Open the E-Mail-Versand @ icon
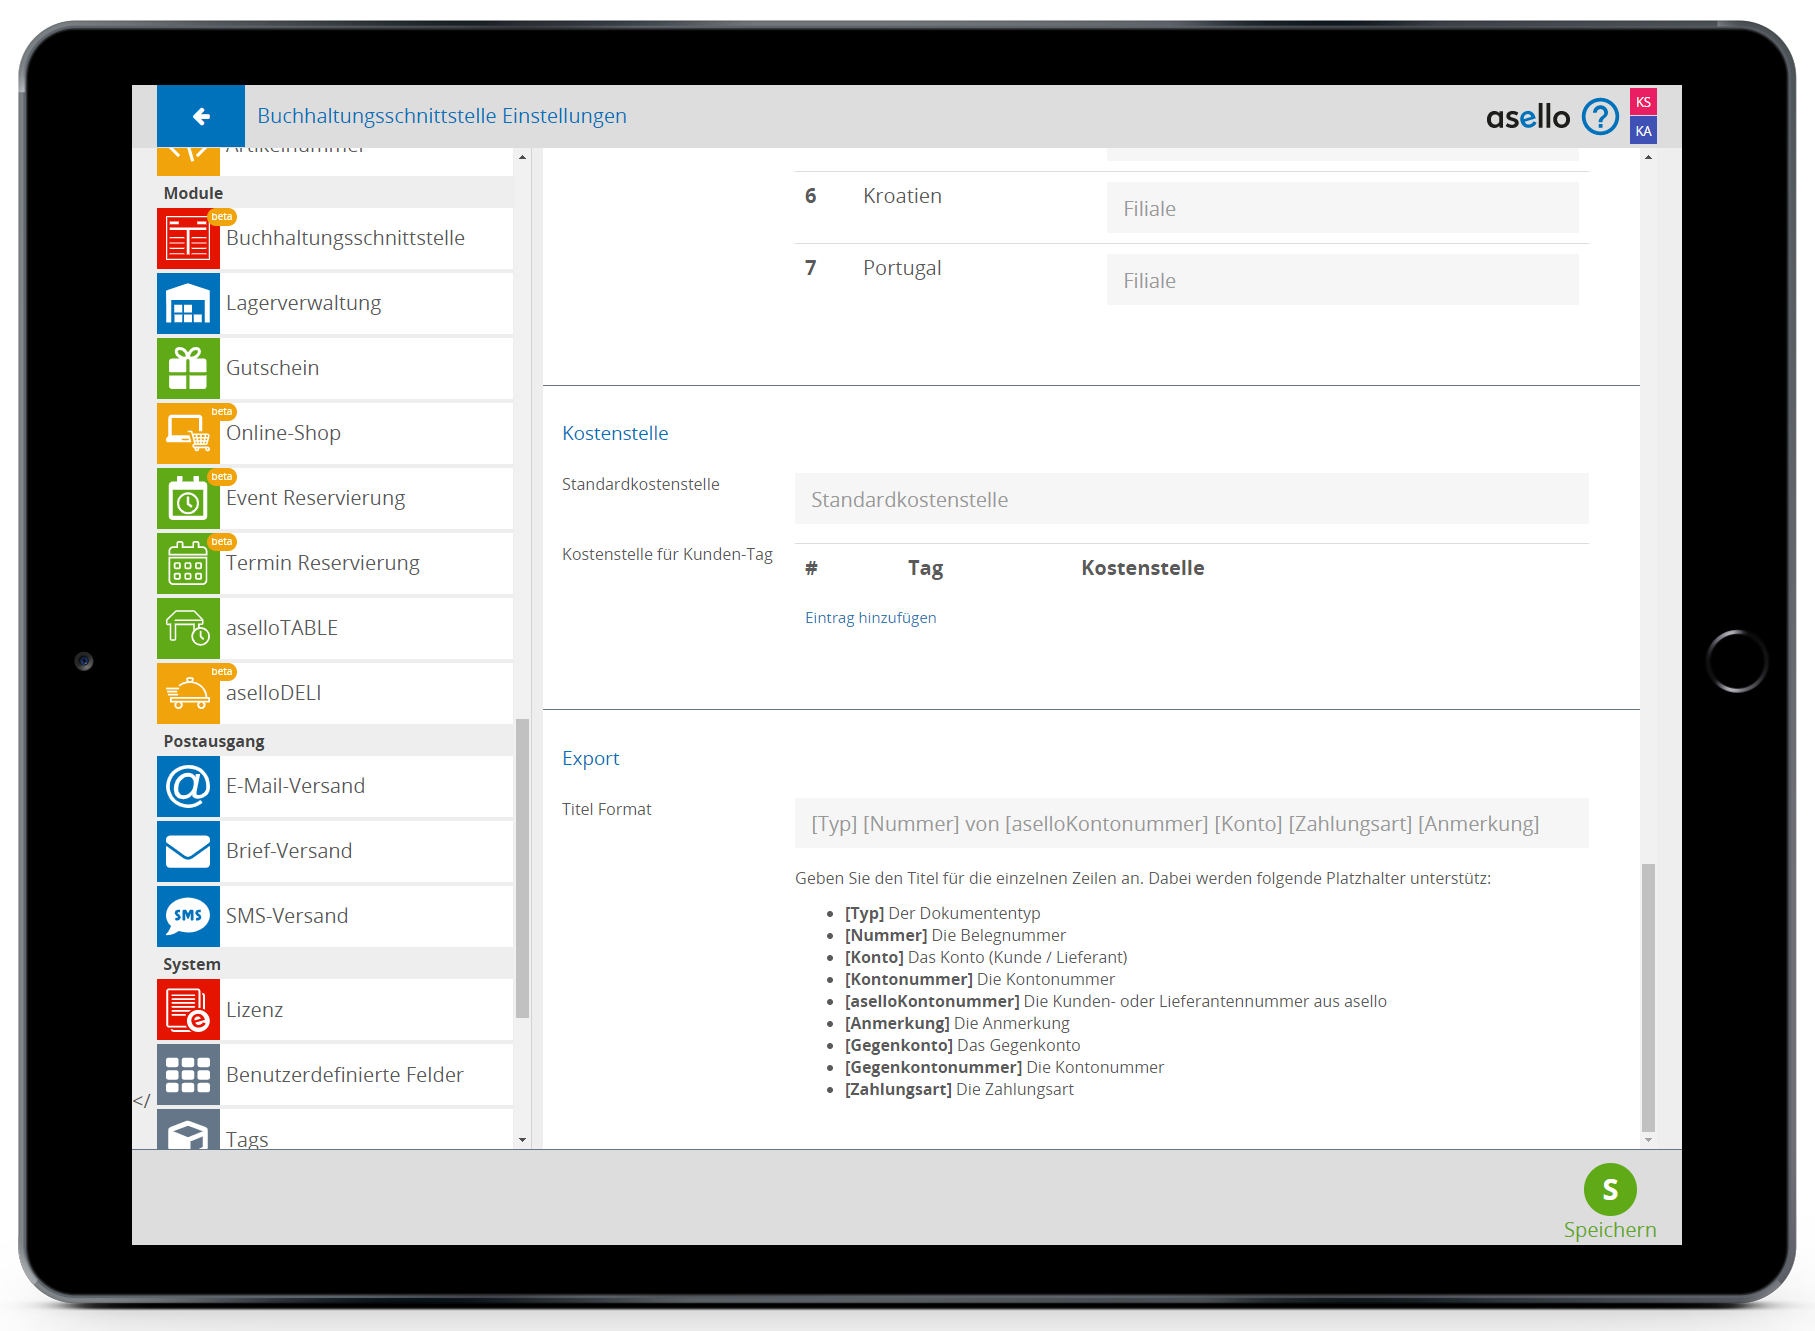 pos(188,787)
